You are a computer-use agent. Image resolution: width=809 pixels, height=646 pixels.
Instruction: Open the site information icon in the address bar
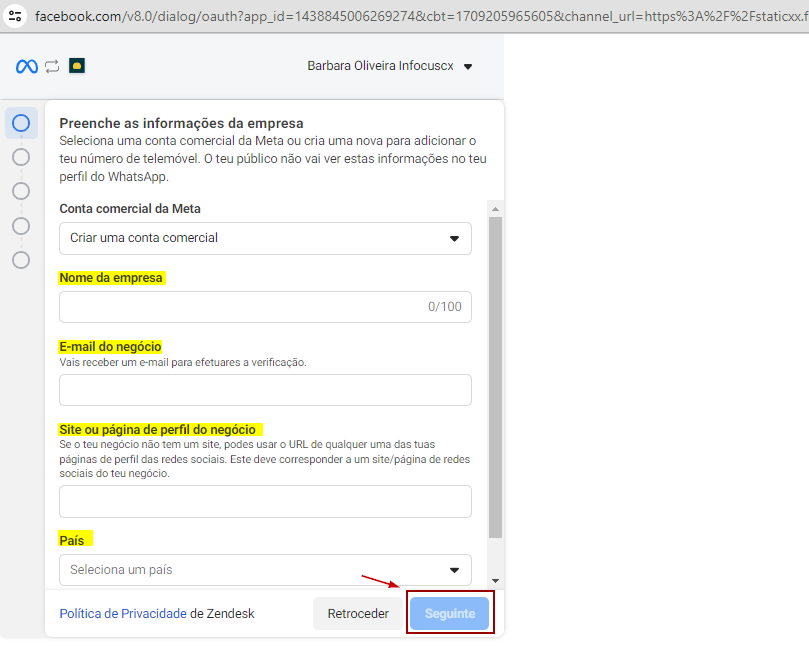pos(15,17)
